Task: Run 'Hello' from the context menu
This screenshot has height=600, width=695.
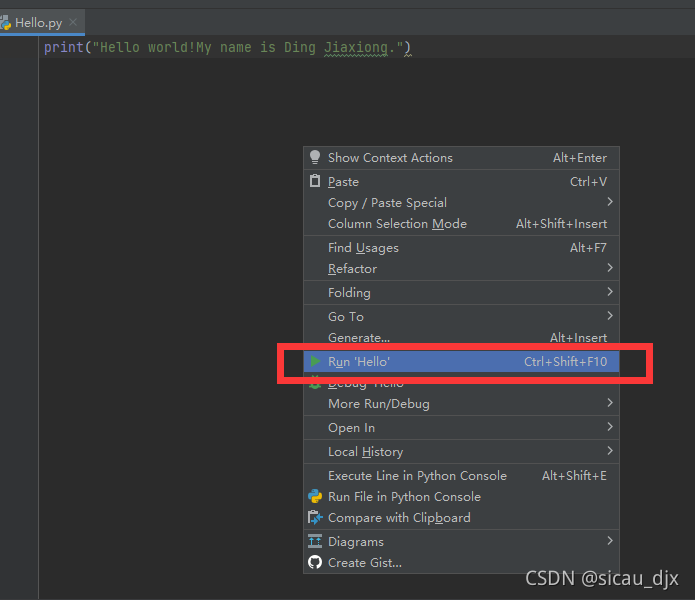Action: (461, 362)
